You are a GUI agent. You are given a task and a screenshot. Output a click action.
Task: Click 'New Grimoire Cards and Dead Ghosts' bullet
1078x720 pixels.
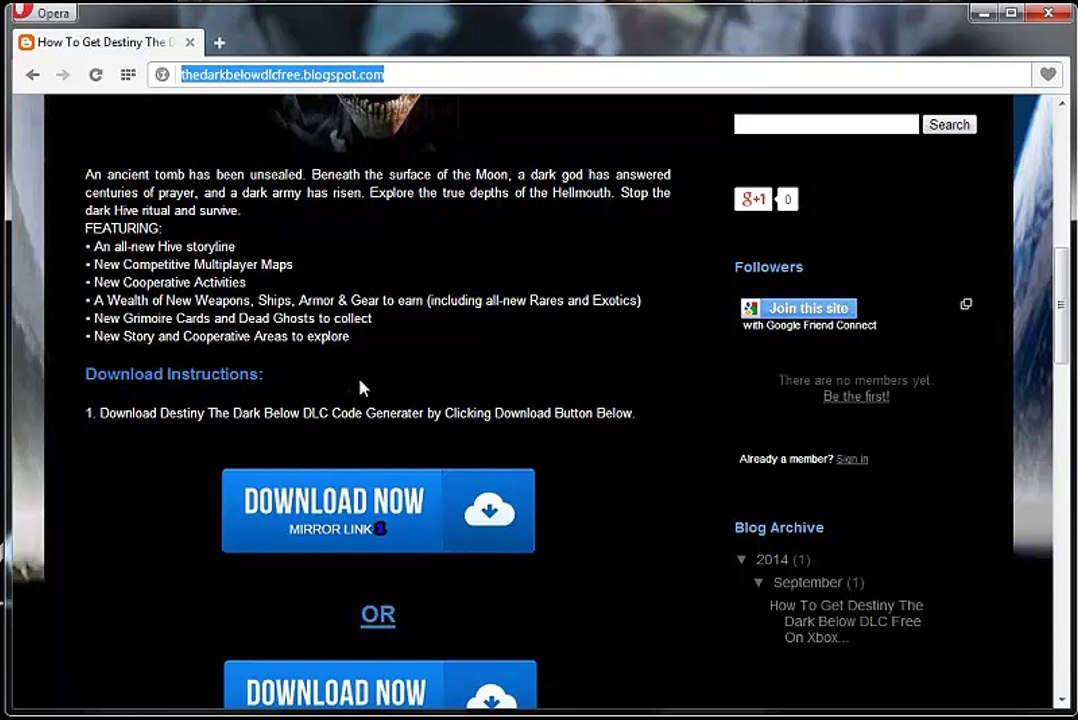point(228,318)
